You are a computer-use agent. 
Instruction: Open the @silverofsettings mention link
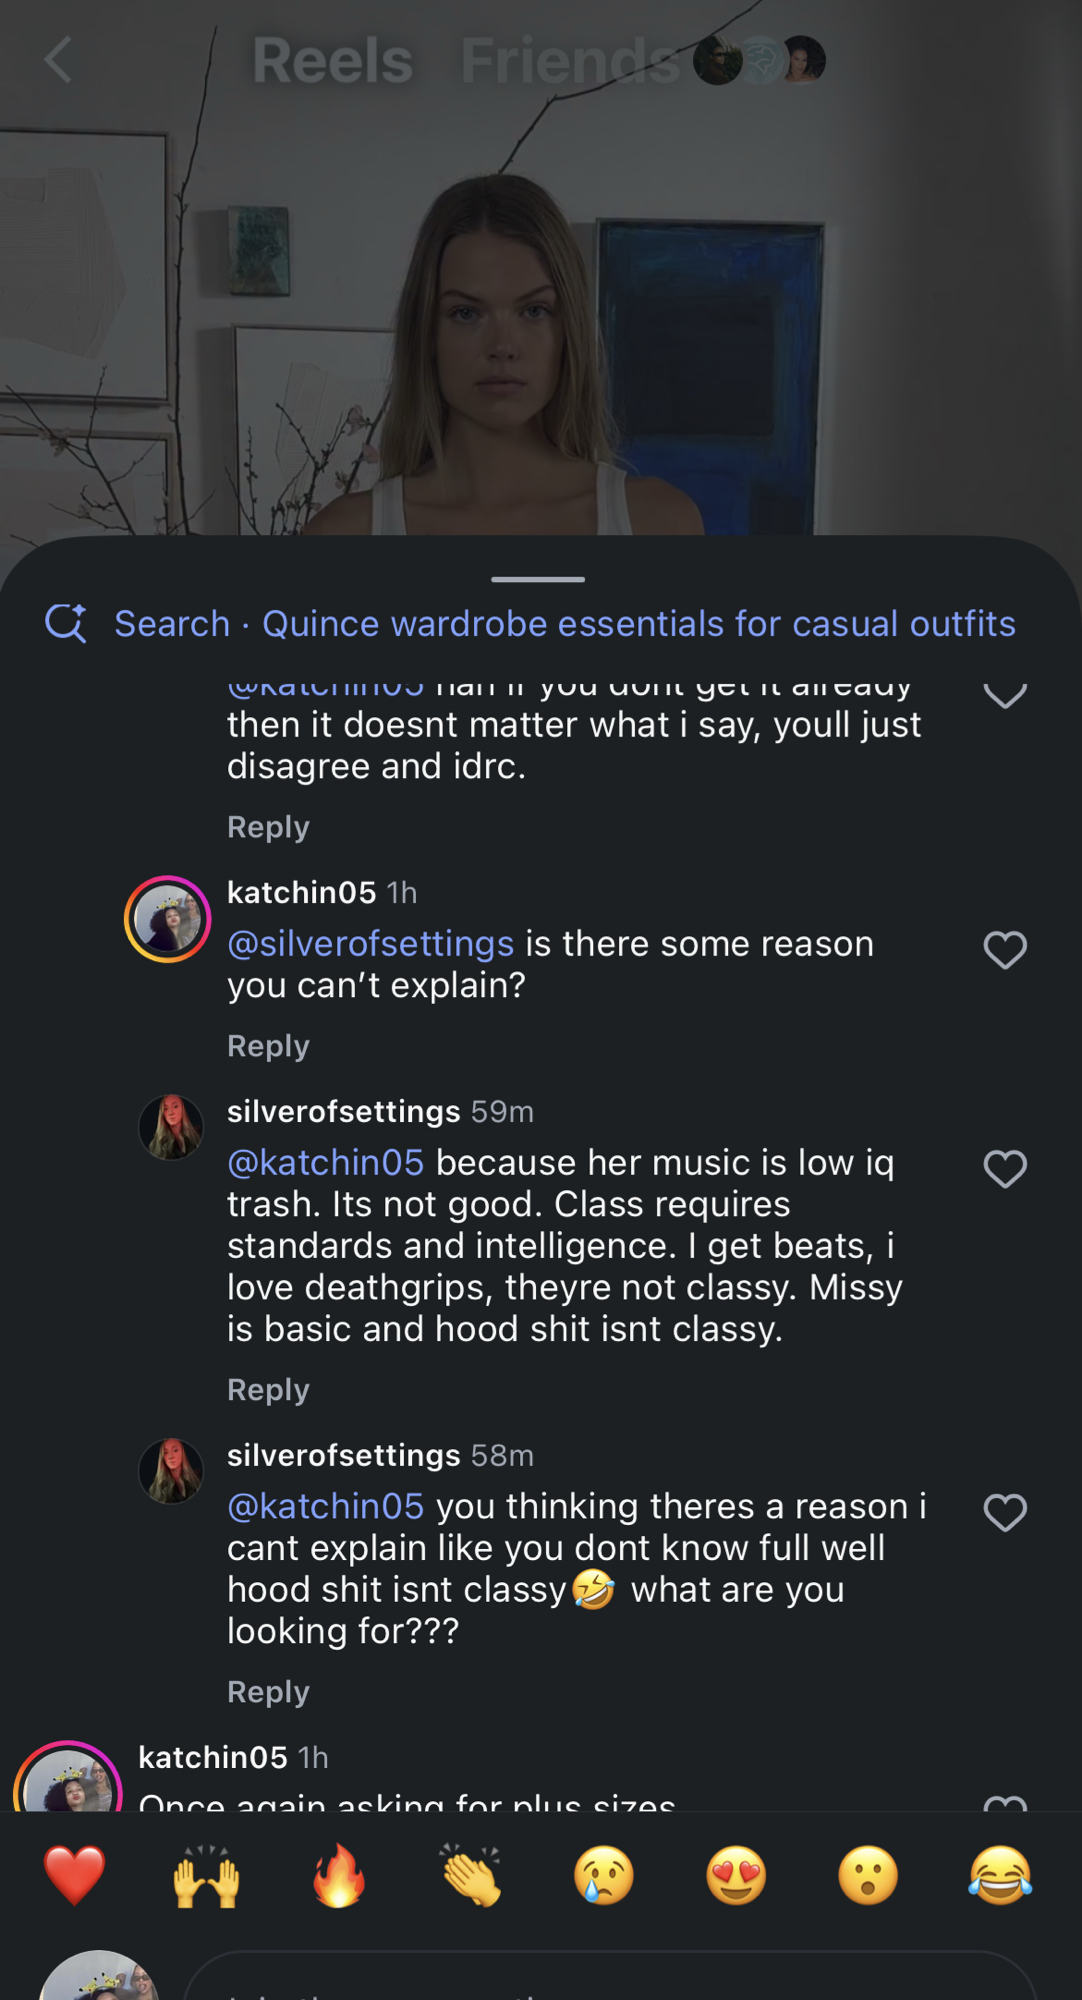pos(370,944)
